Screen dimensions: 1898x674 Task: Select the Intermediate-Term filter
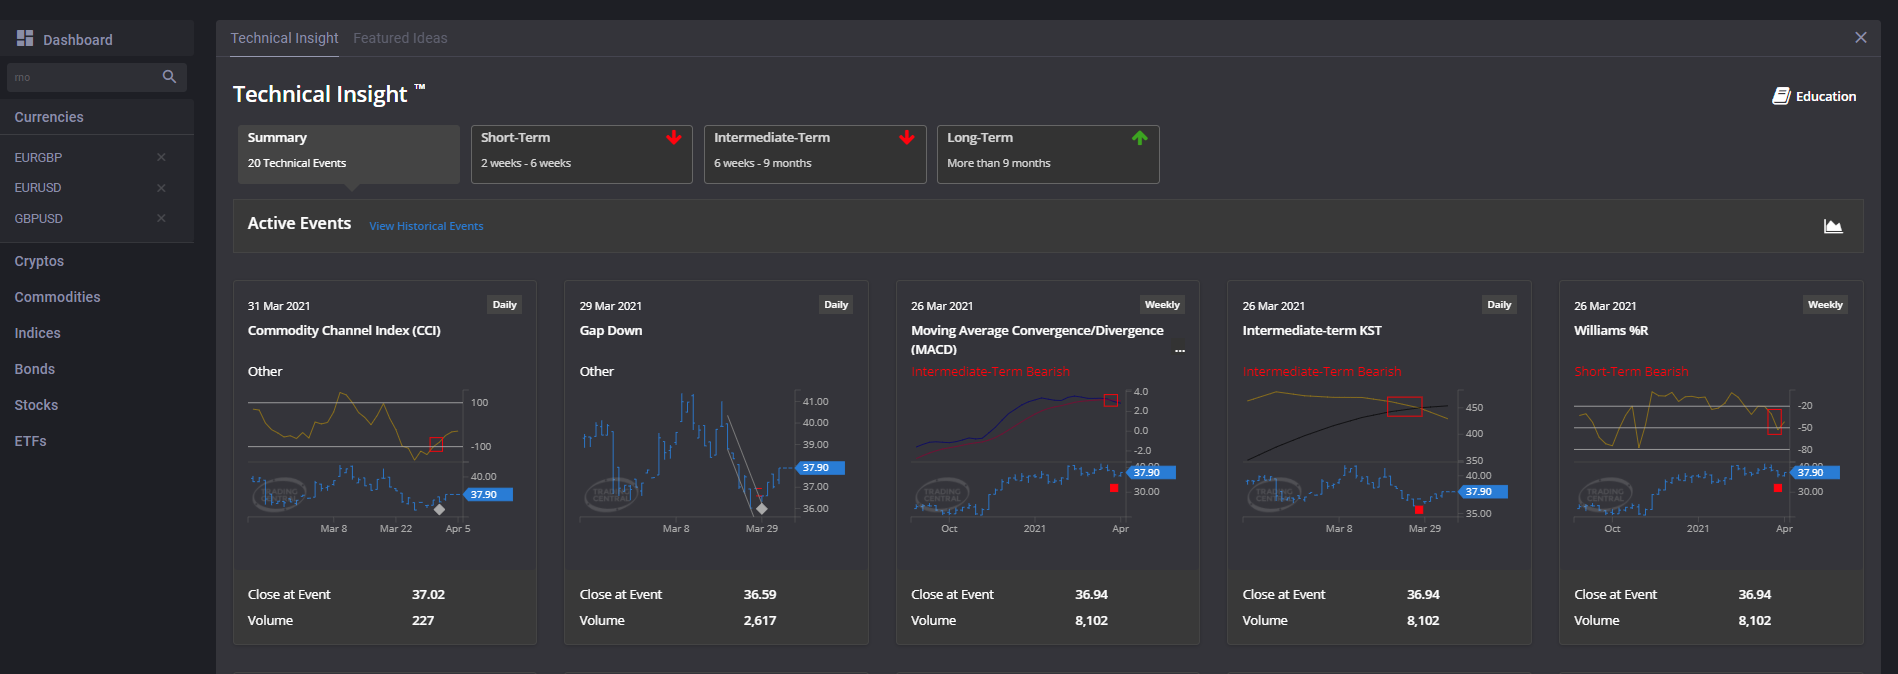[814, 154]
